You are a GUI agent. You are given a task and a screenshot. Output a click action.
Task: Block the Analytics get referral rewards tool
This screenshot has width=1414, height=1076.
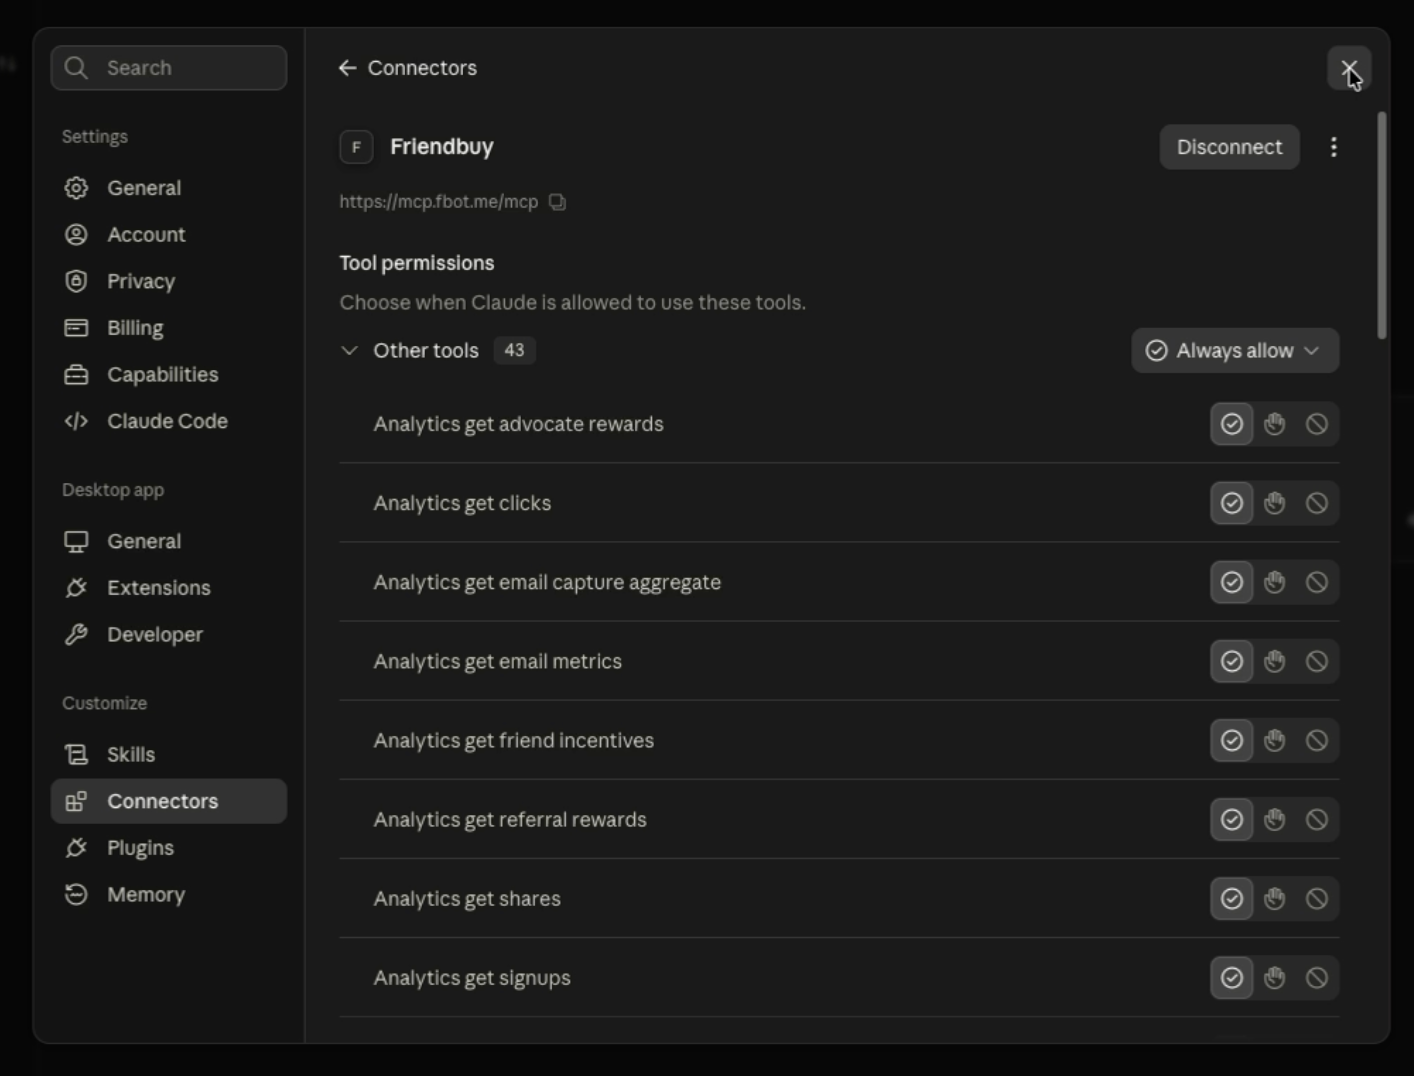[1317, 819]
